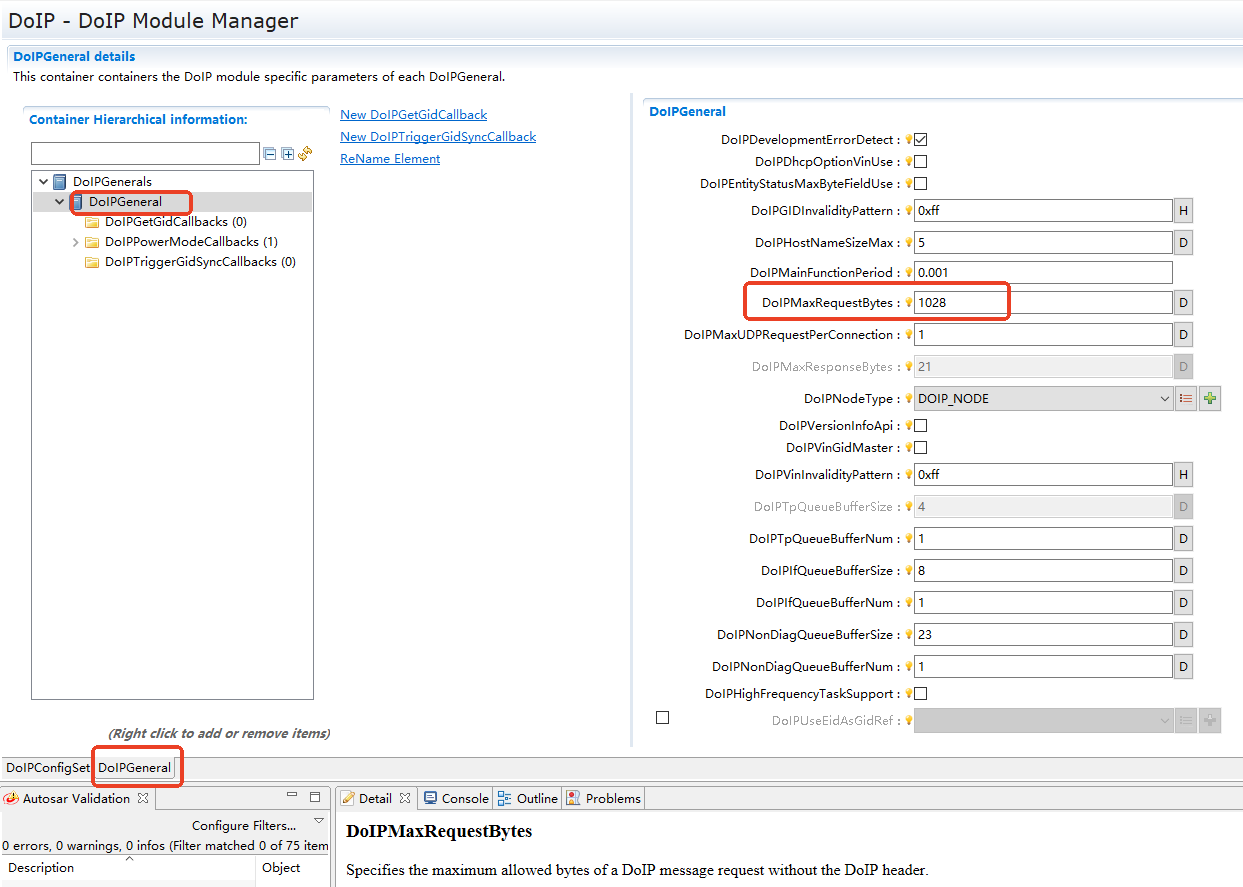This screenshot has height=887, width=1243.
Task: Click into the DoIPMainFunctionPeriod value field
Action: (1042, 272)
